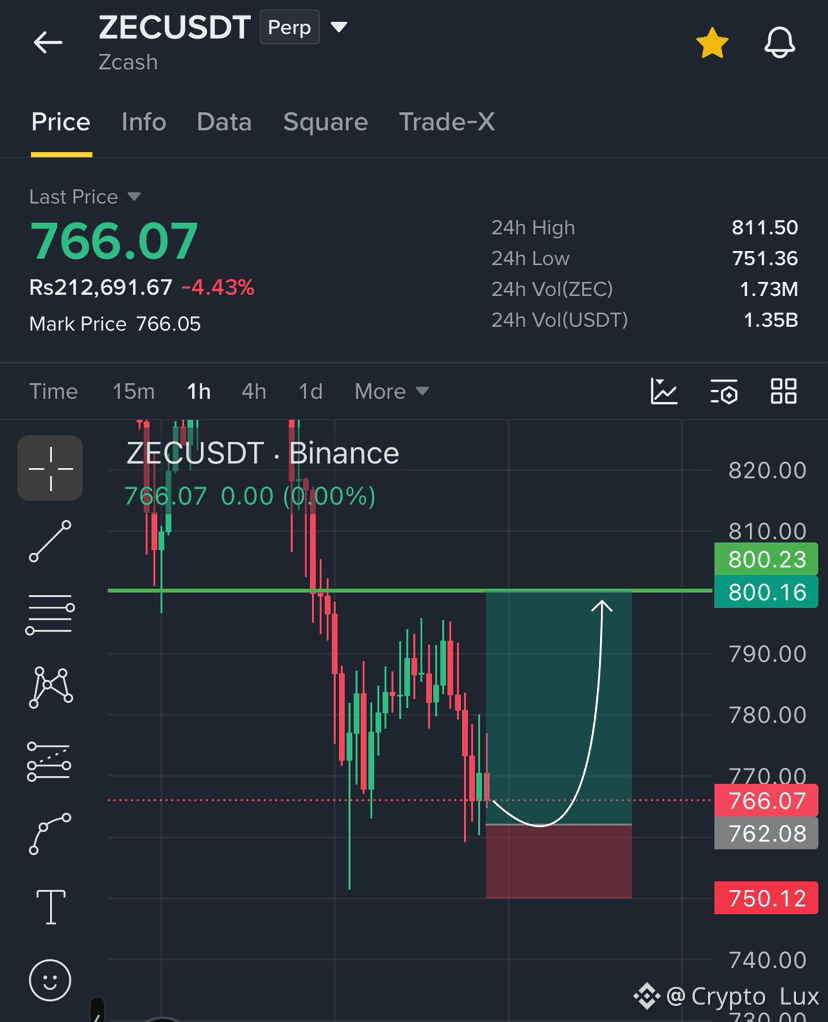Click the 750.12 stop-loss price label

766,898
